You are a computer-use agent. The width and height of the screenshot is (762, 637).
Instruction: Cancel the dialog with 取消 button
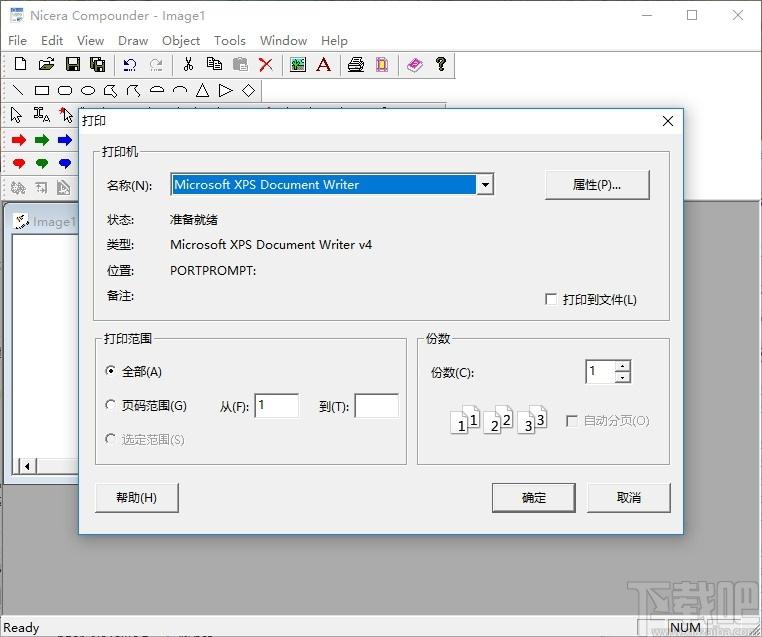pyautogui.click(x=628, y=498)
